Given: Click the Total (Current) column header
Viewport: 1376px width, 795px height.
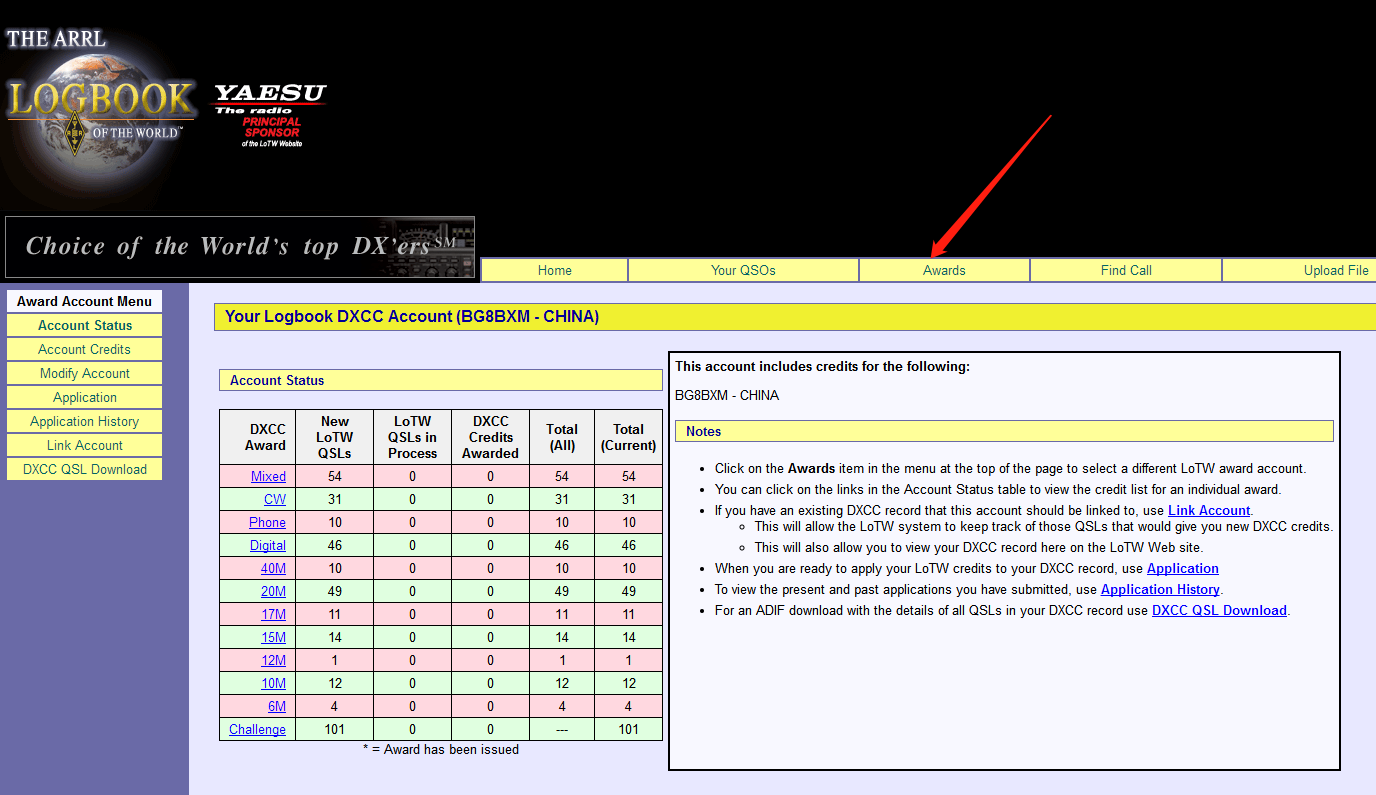Looking at the screenshot, I should (x=629, y=437).
